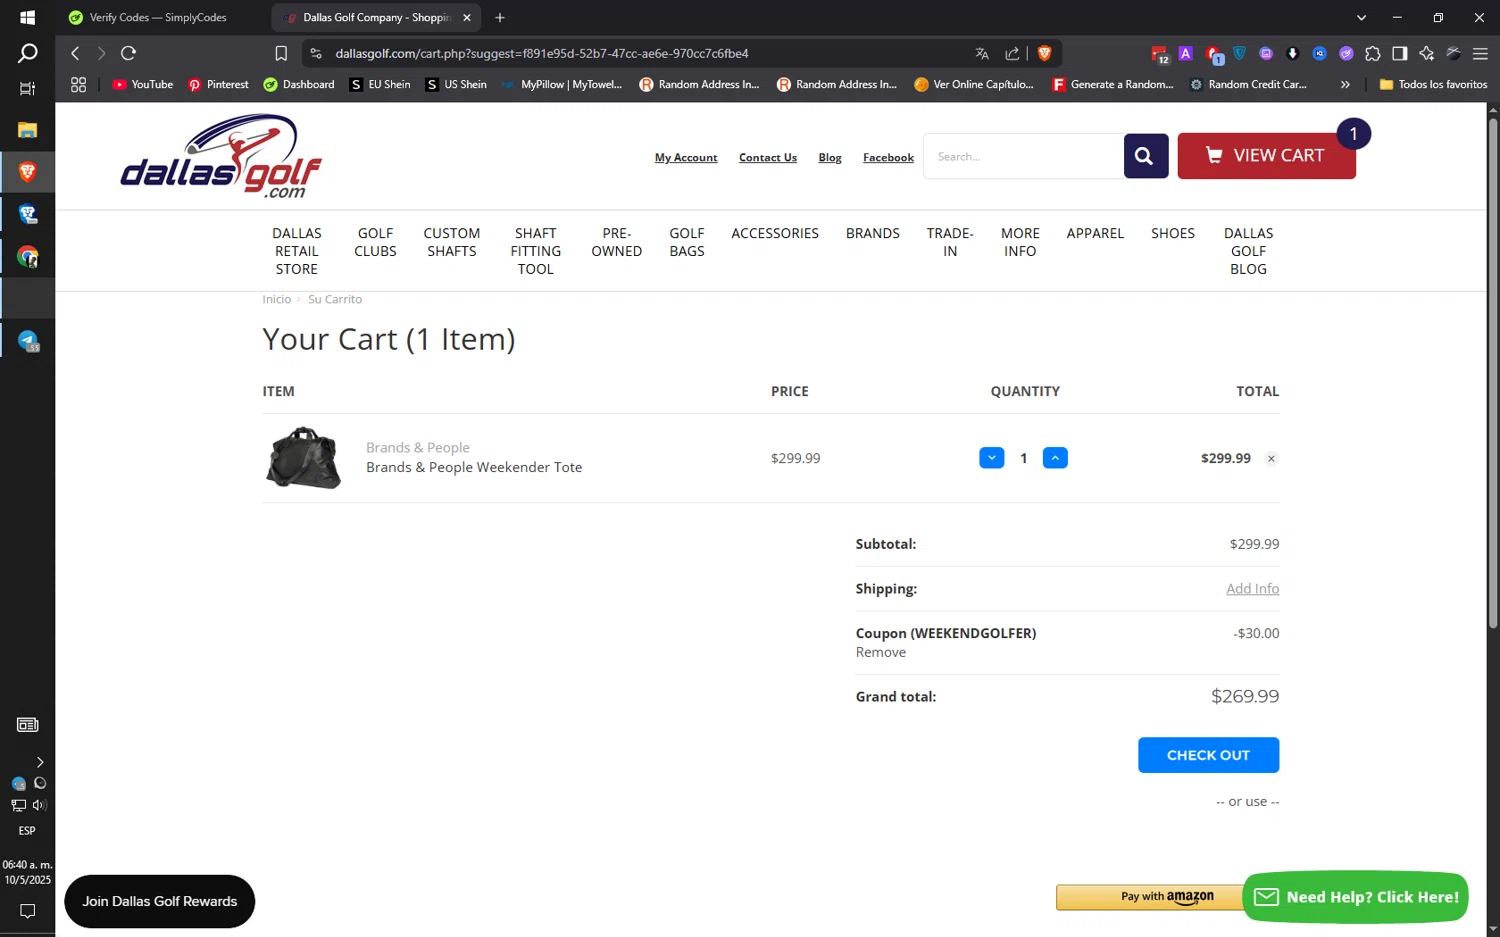Open the bookmarks apps grid icon
The width and height of the screenshot is (1500, 937).
pyautogui.click(x=78, y=84)
